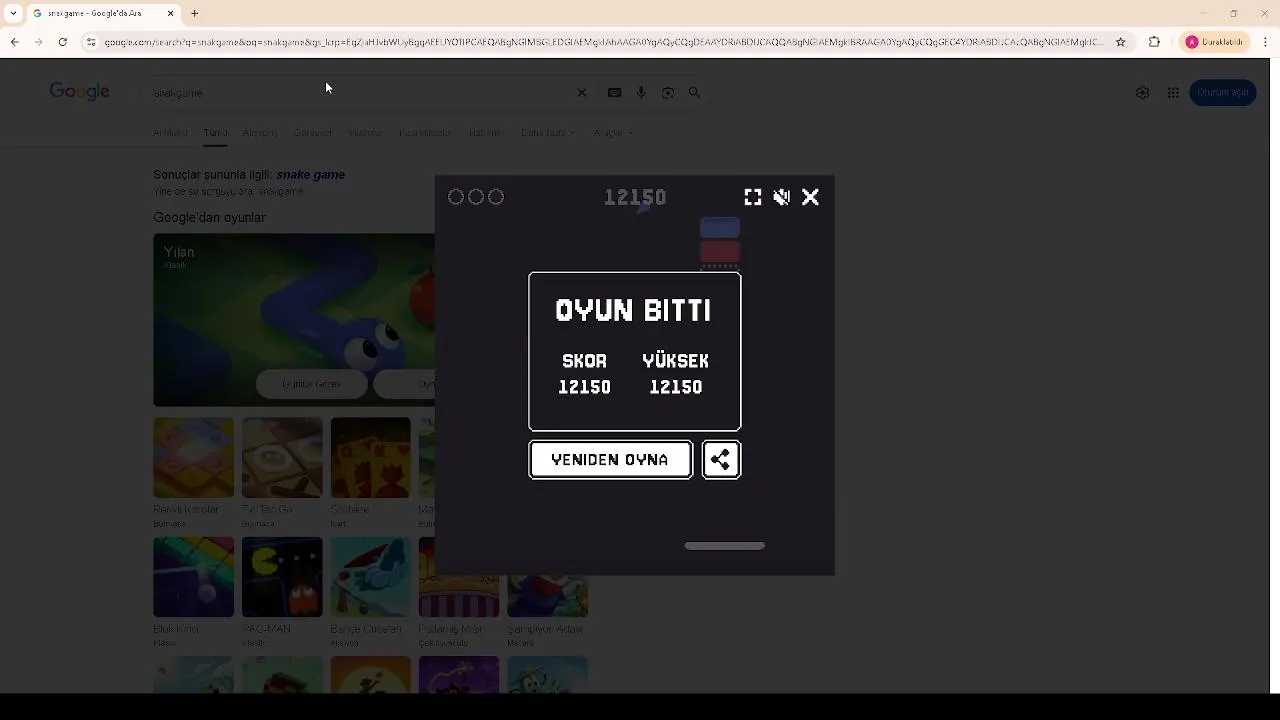
Task: Open a new browser tab
Action: click(195, 13)
